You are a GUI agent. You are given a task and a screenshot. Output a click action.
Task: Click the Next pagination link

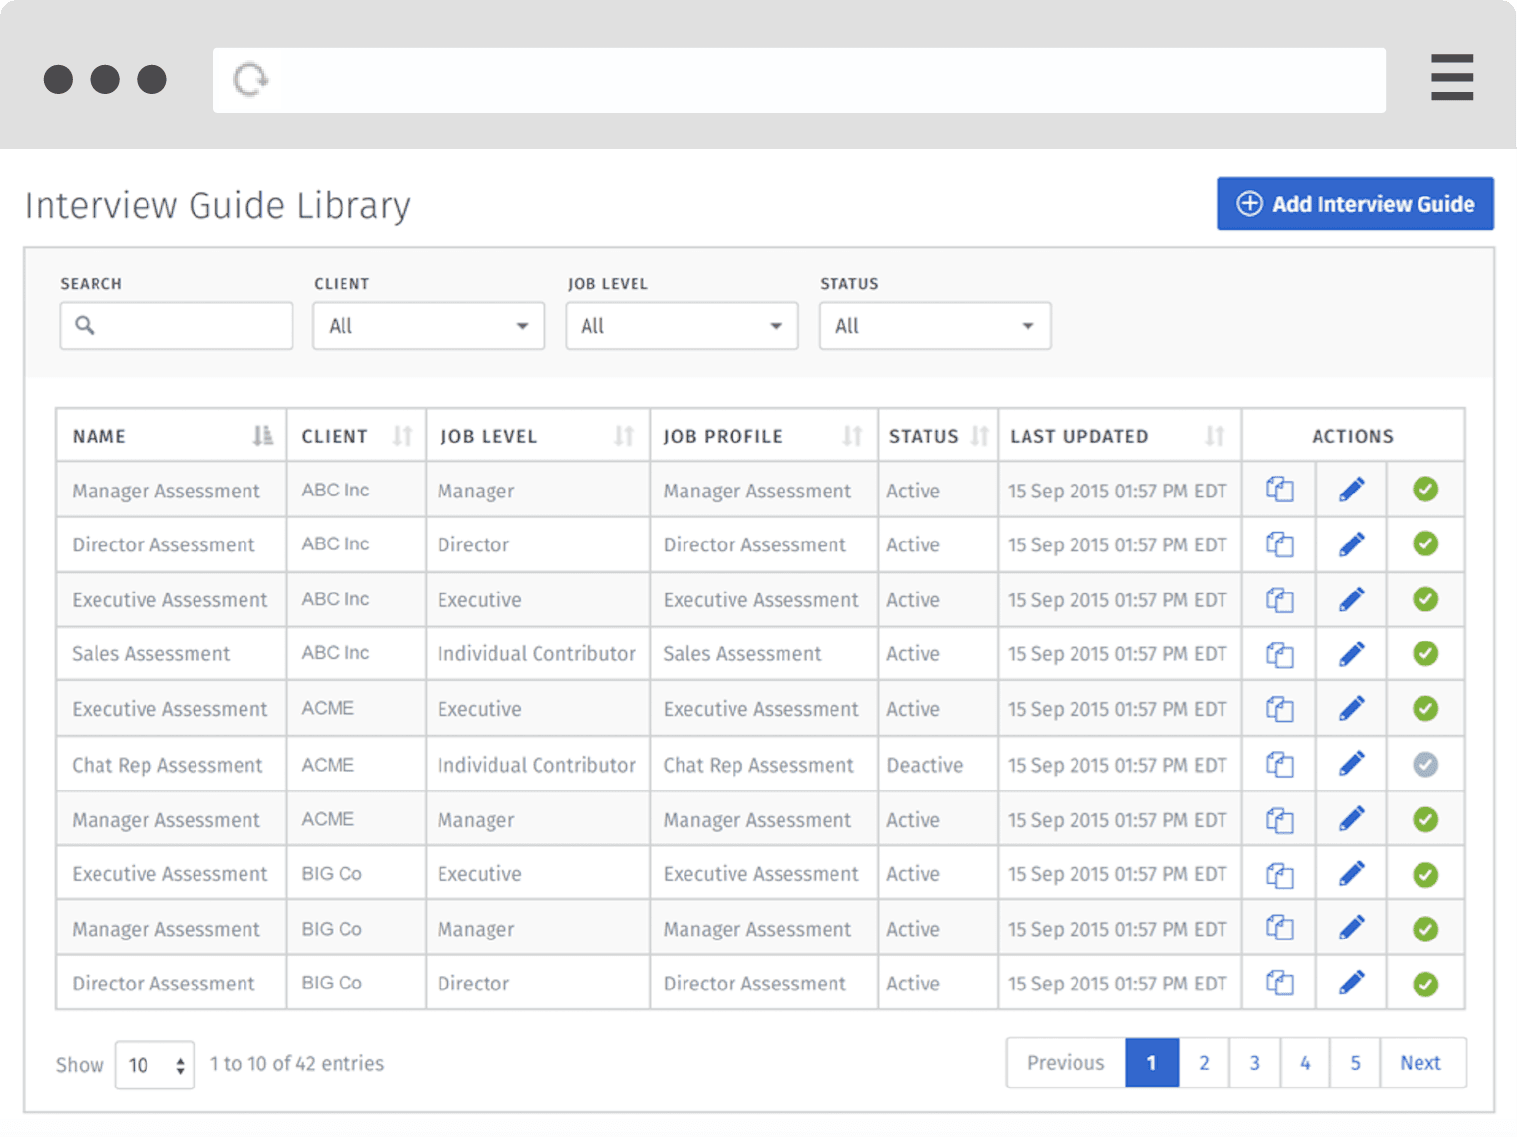coord(1422,1062)
